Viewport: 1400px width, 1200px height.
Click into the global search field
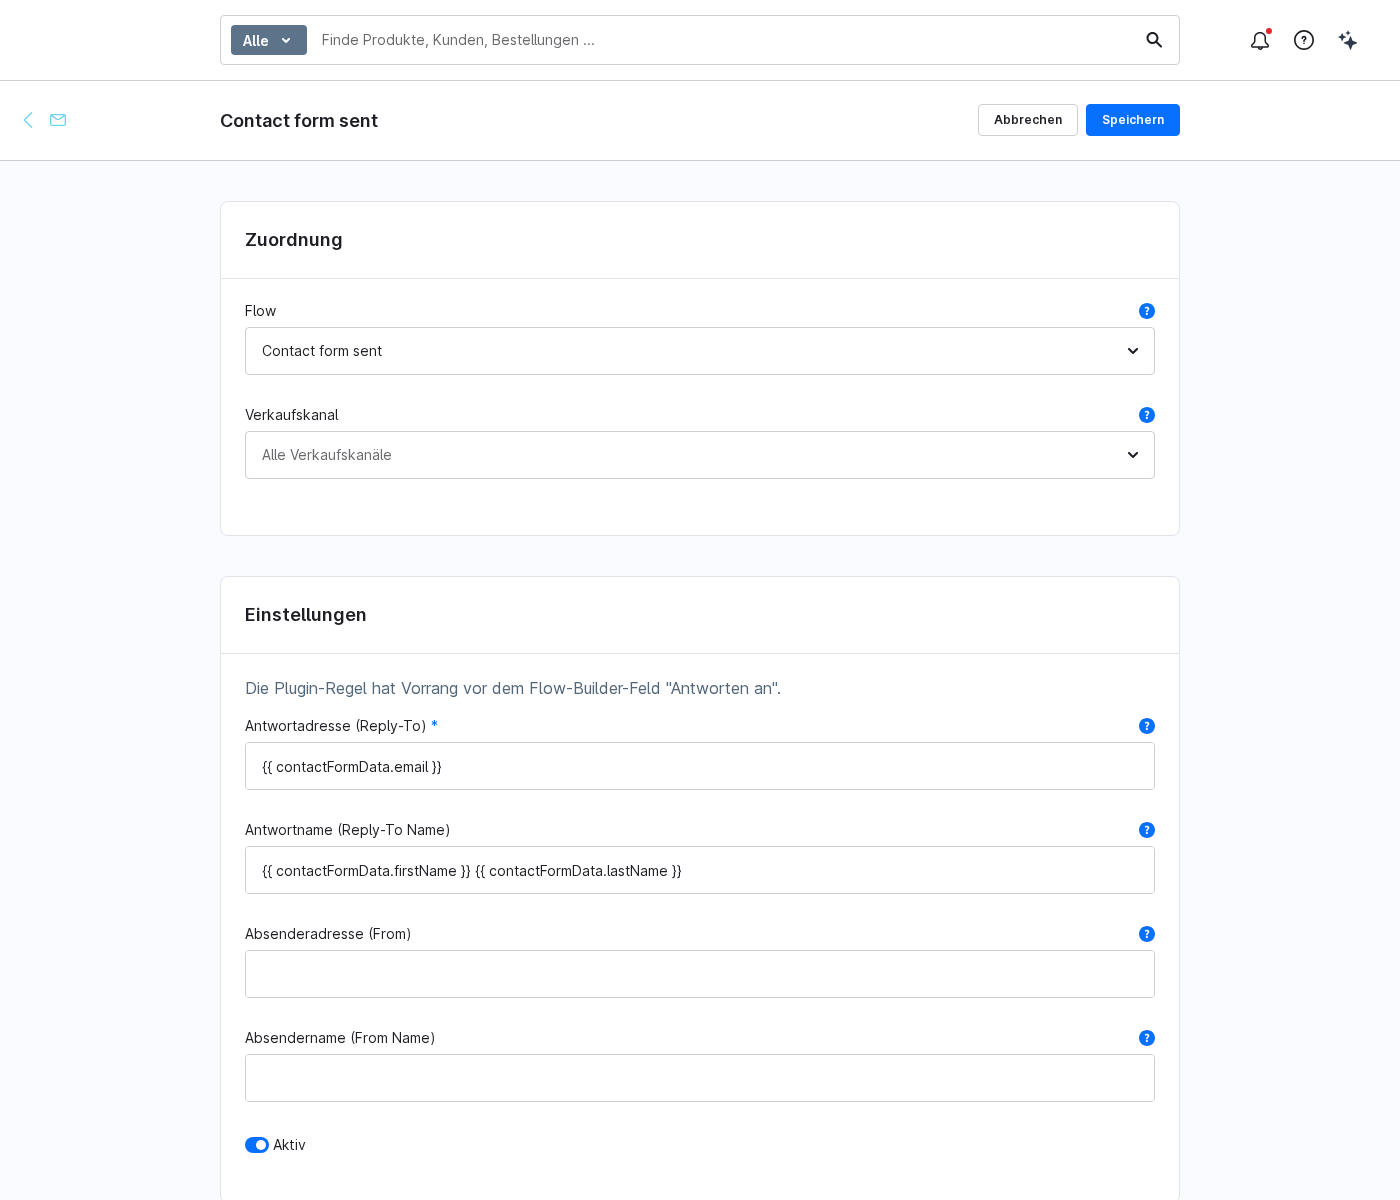click(725, 40)
